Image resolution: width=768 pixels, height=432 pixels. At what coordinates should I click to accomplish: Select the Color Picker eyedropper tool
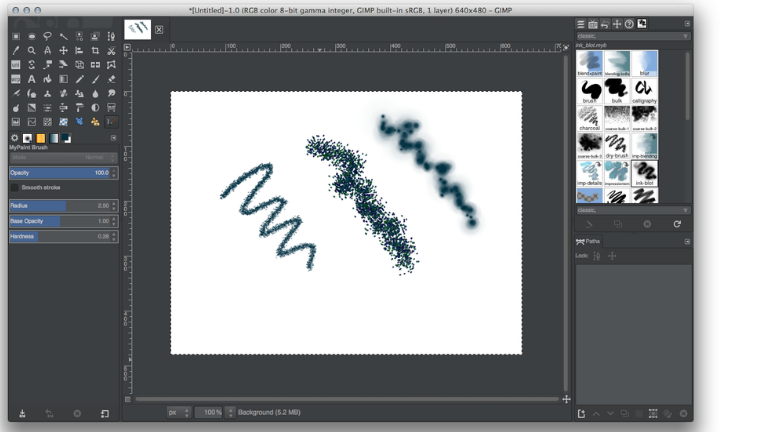click(16, 50)
